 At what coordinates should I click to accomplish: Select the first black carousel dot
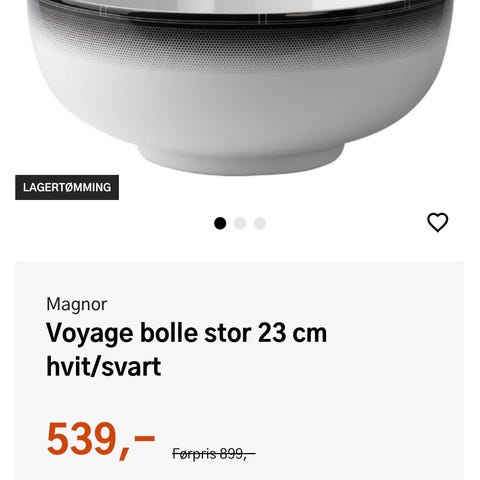(220, 223)
